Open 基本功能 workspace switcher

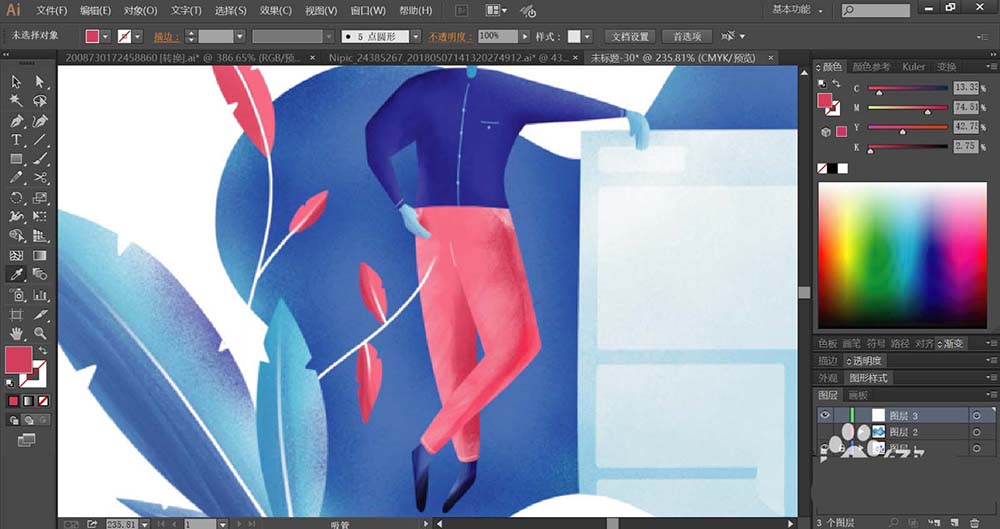tap(797, 10)
